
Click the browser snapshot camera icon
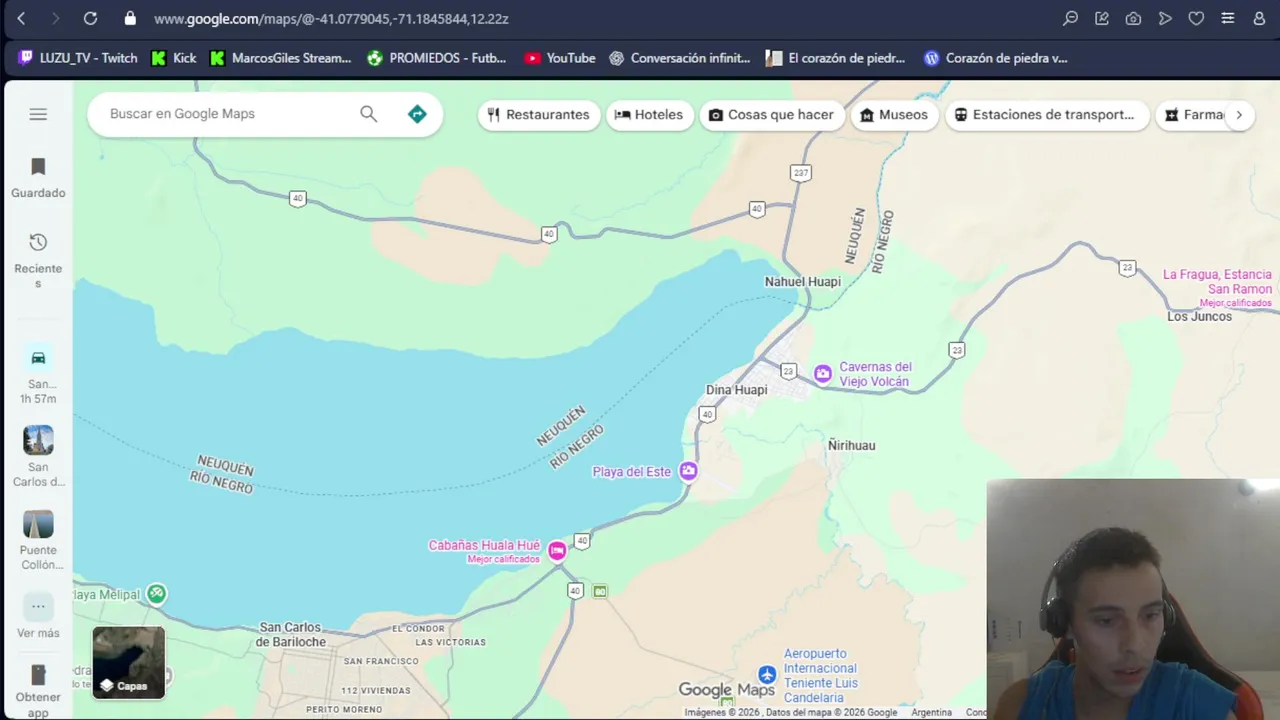tap(1133, 18)
